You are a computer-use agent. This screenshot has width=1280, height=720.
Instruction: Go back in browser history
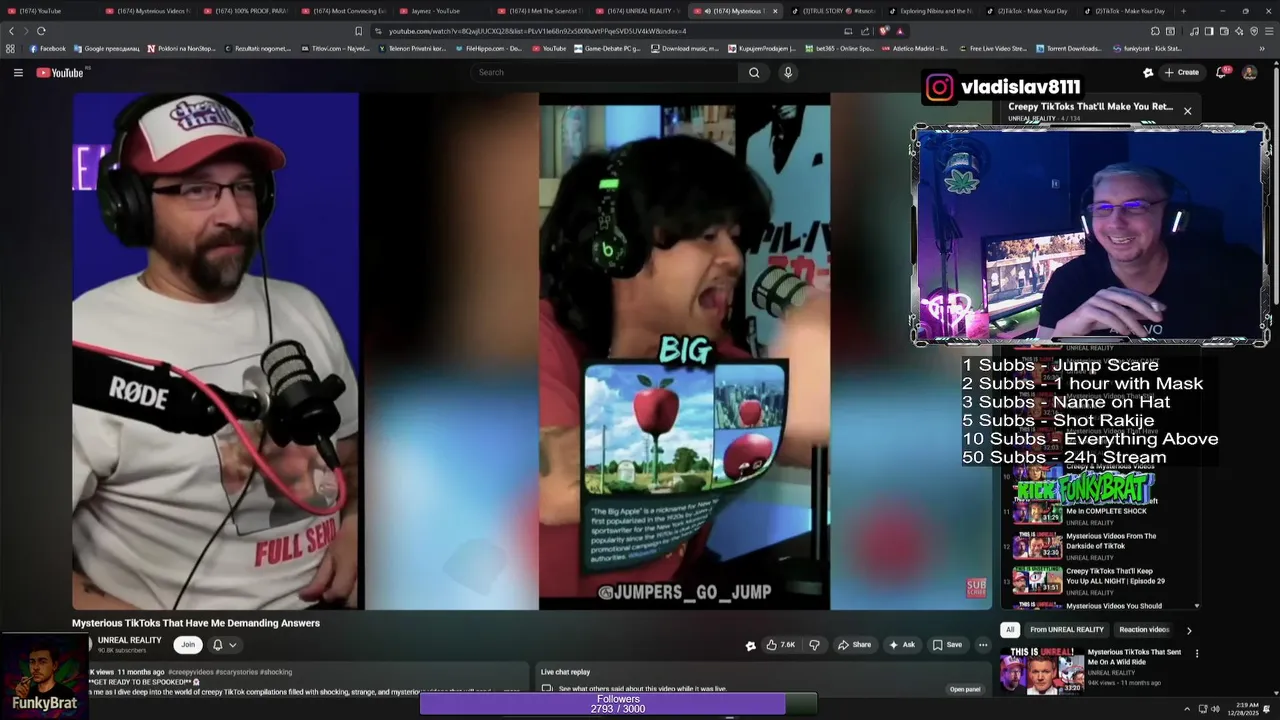(x=12, y=31)
